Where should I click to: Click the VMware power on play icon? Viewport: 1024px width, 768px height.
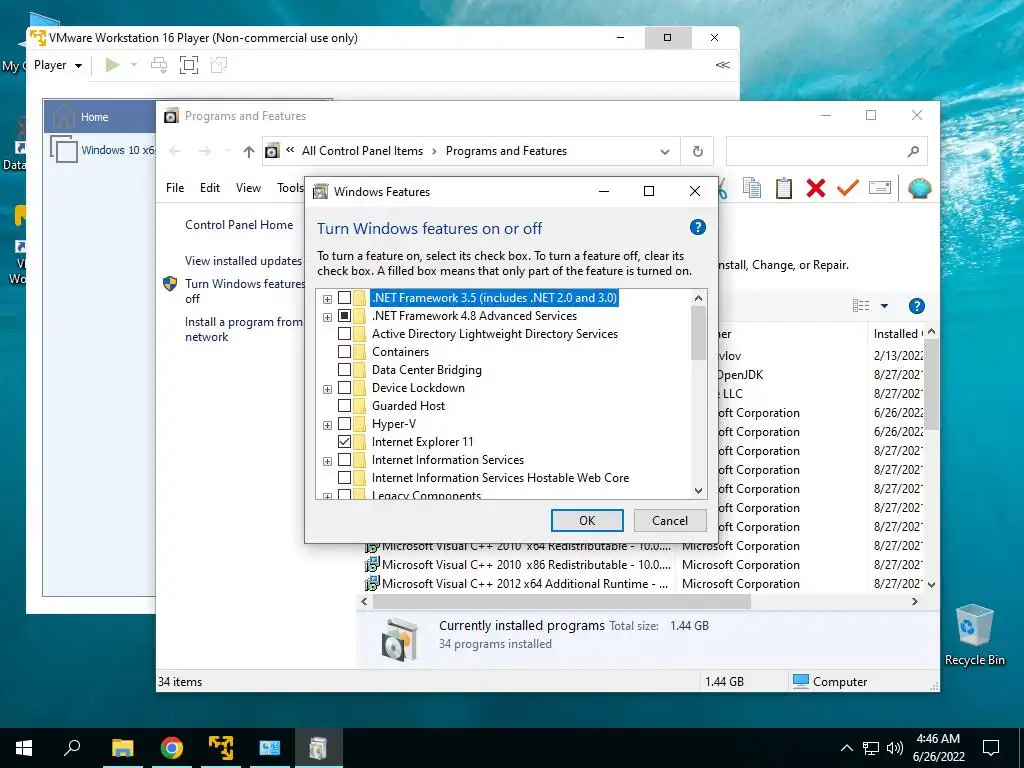coord(112,65)
